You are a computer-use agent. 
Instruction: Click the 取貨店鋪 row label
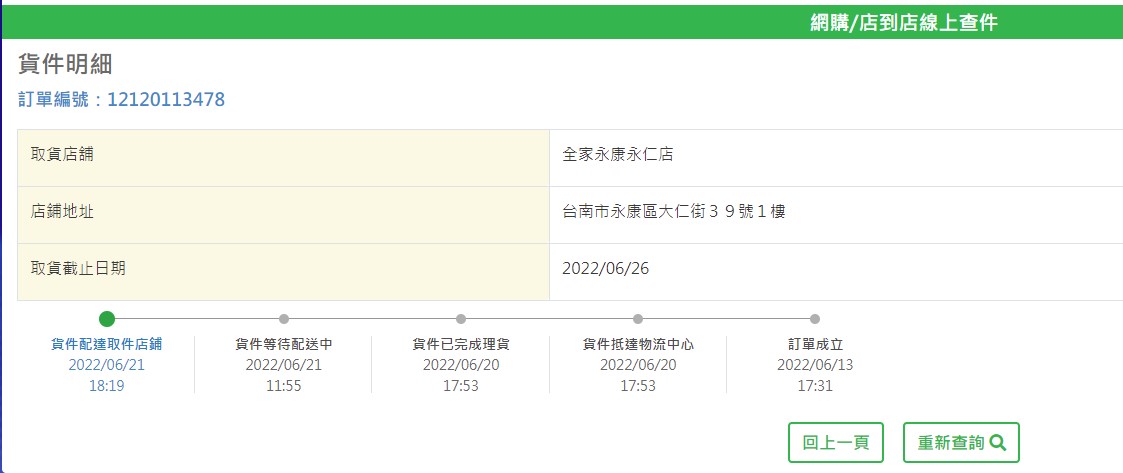click(62, 154)
